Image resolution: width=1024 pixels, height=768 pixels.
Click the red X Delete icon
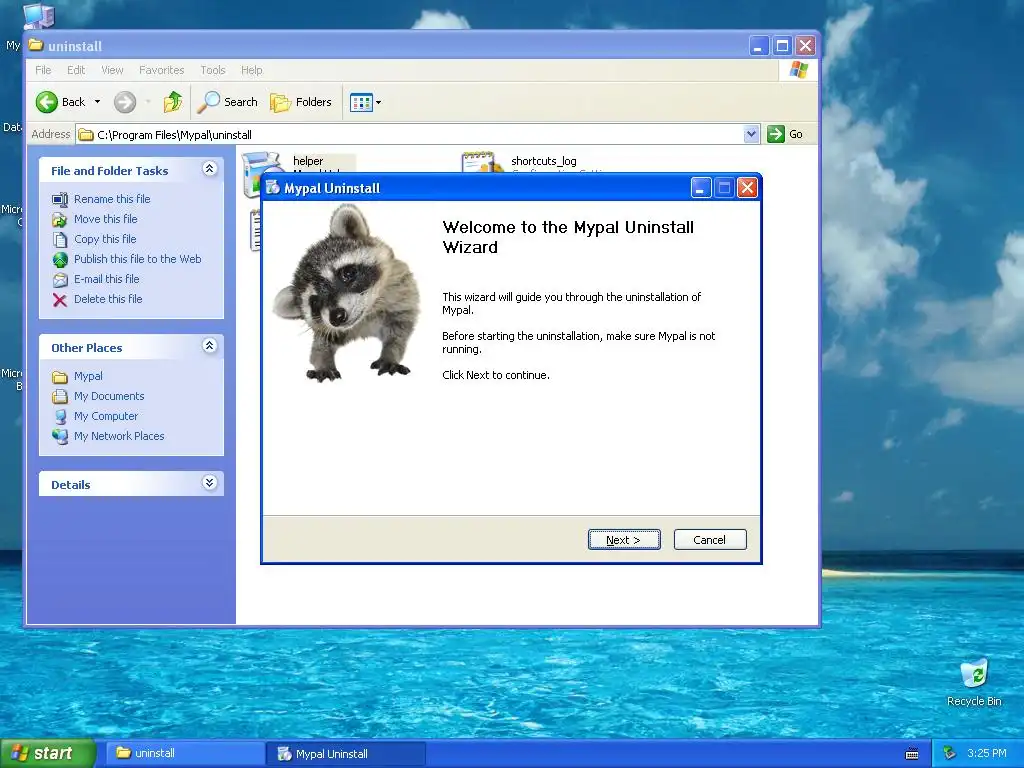tap(60, 300)
